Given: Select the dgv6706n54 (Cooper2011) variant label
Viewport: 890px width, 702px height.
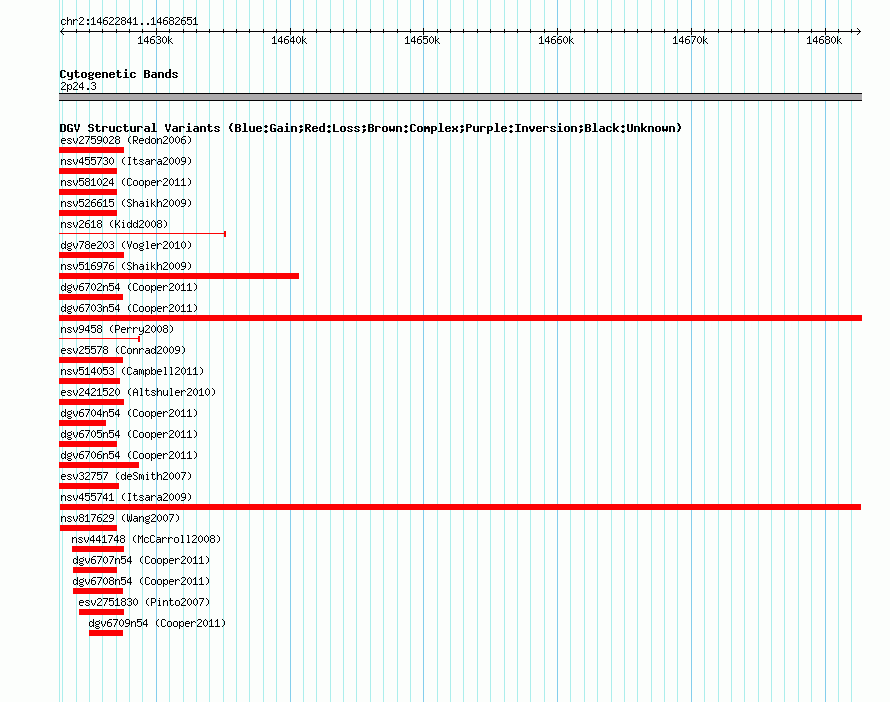Looking at the screenshot, I should coord(129,455).
